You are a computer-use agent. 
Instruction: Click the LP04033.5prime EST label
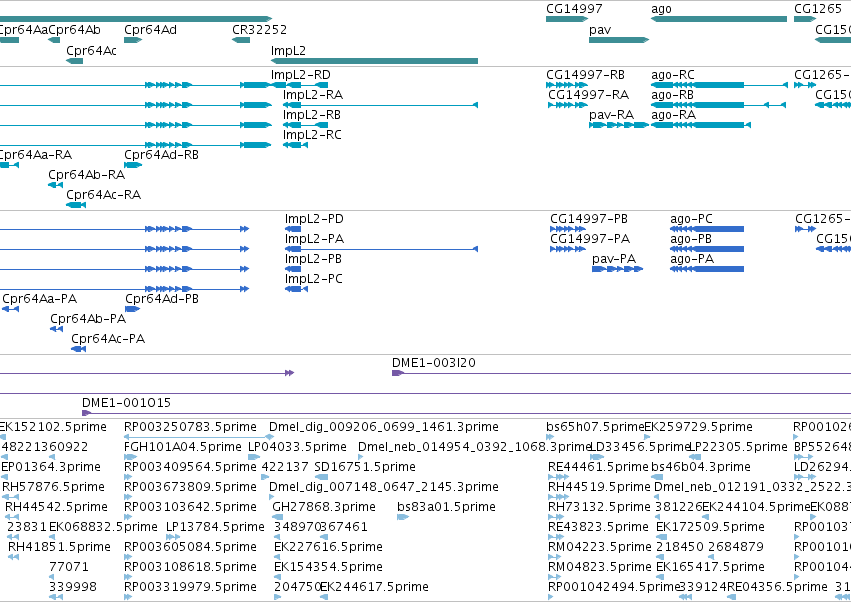[297, 447]
